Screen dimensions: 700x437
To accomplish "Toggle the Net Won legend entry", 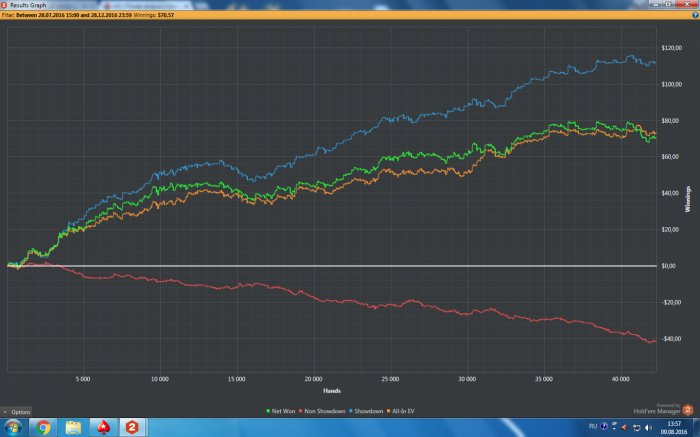I will [x=281, y=411].
